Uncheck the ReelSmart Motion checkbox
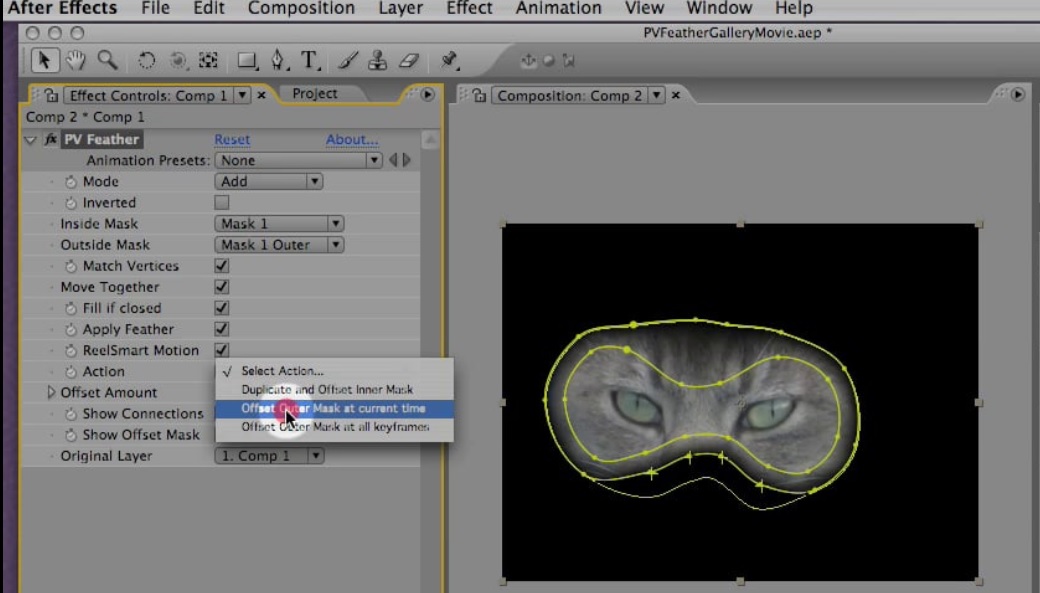 coord(222,350)
